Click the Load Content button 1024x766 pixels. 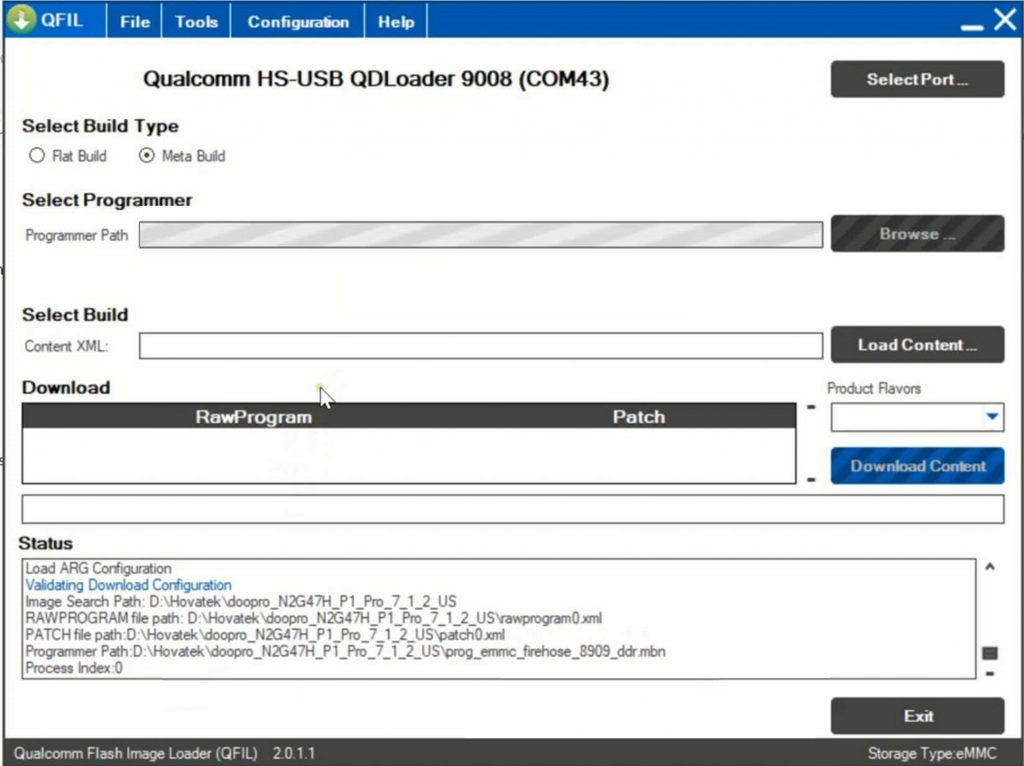(x=917, y=345)
